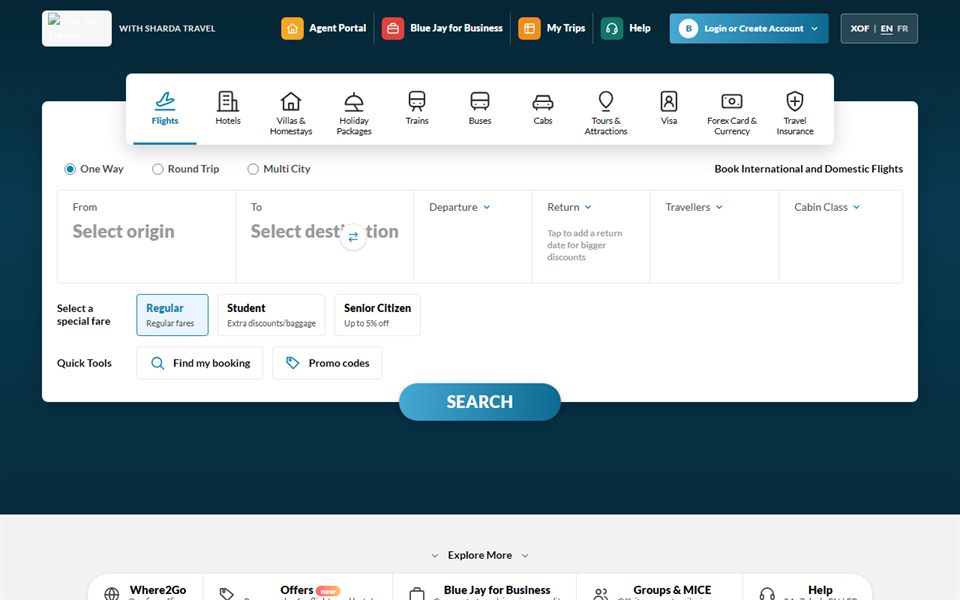Screen dimensions: 960x600
Task: Click the From Select origin field
Action: [146, 236]
